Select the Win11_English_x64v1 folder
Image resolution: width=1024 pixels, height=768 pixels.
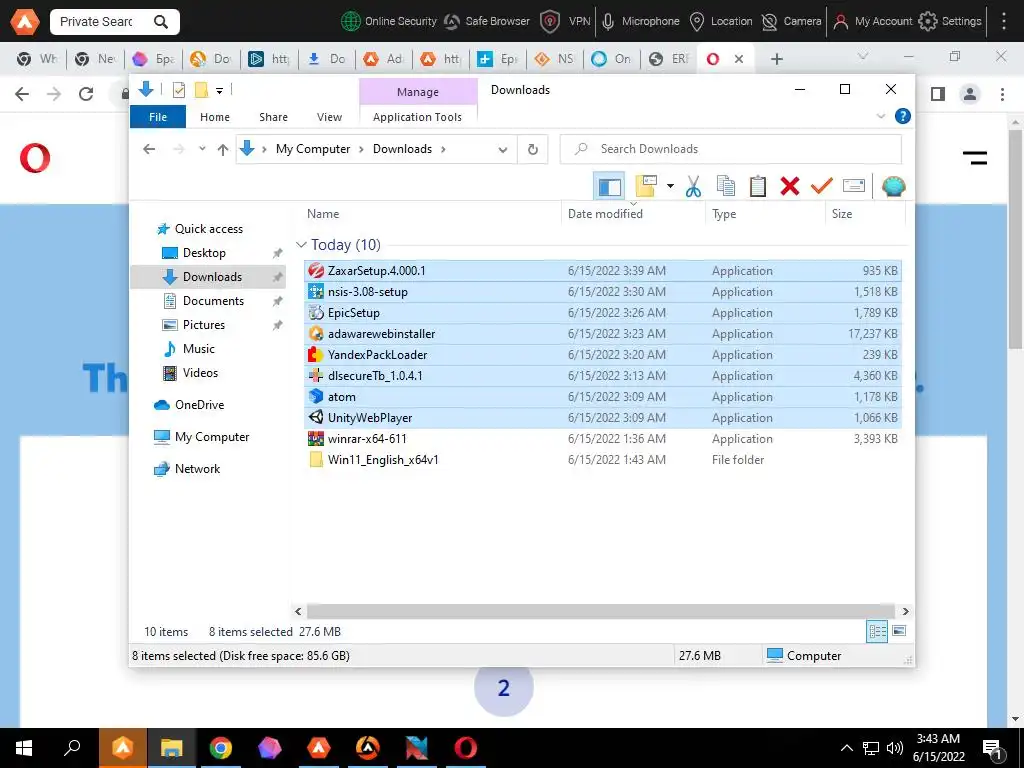602,460
